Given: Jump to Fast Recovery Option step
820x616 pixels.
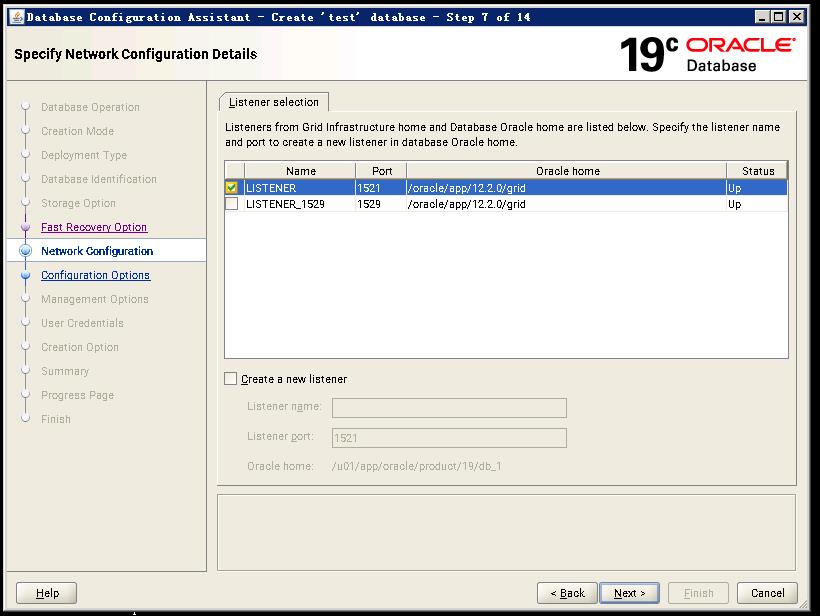Looking at the screenshot, I should [94, 227].
